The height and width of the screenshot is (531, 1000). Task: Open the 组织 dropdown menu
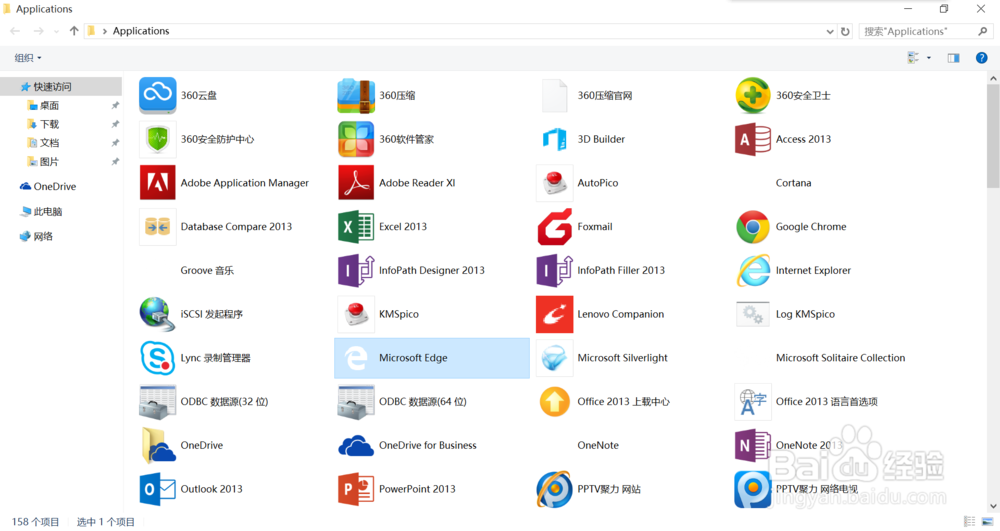pyautogui.click(x=28, y=58)
